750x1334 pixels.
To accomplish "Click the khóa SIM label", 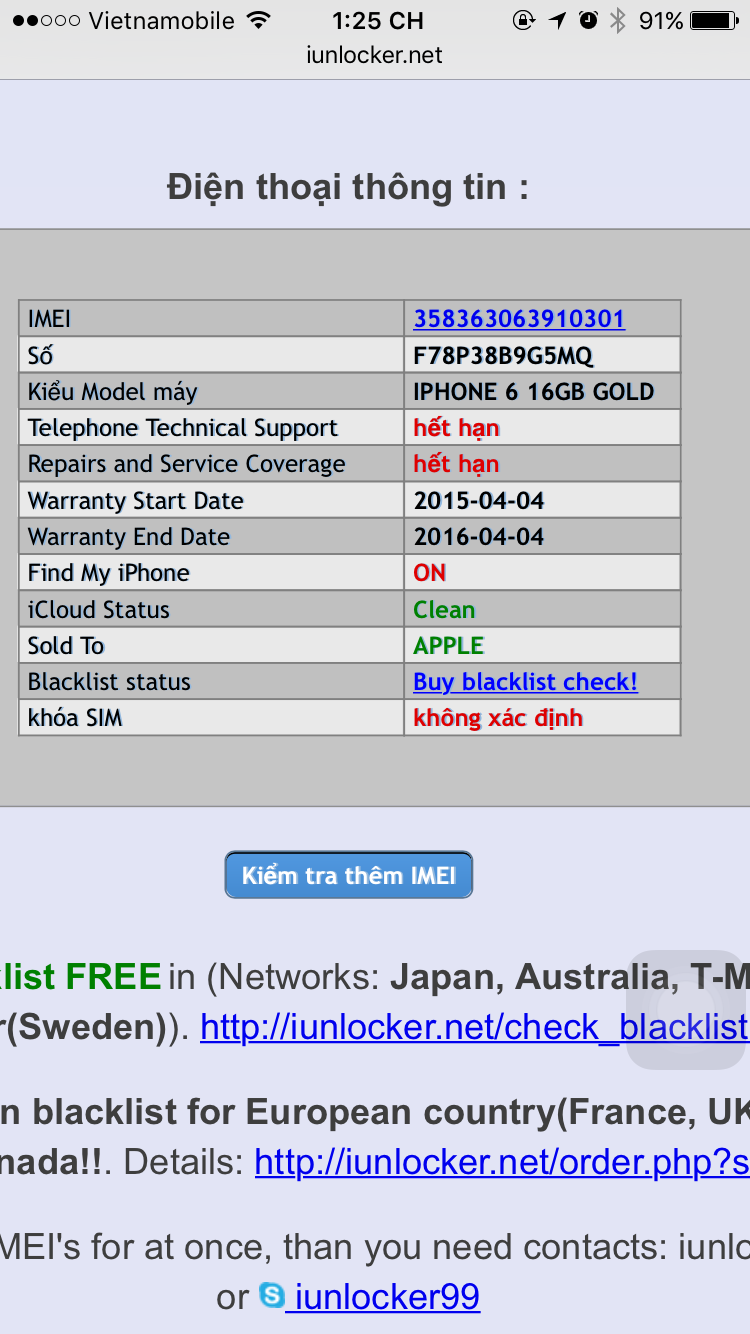I will point(75,718).
